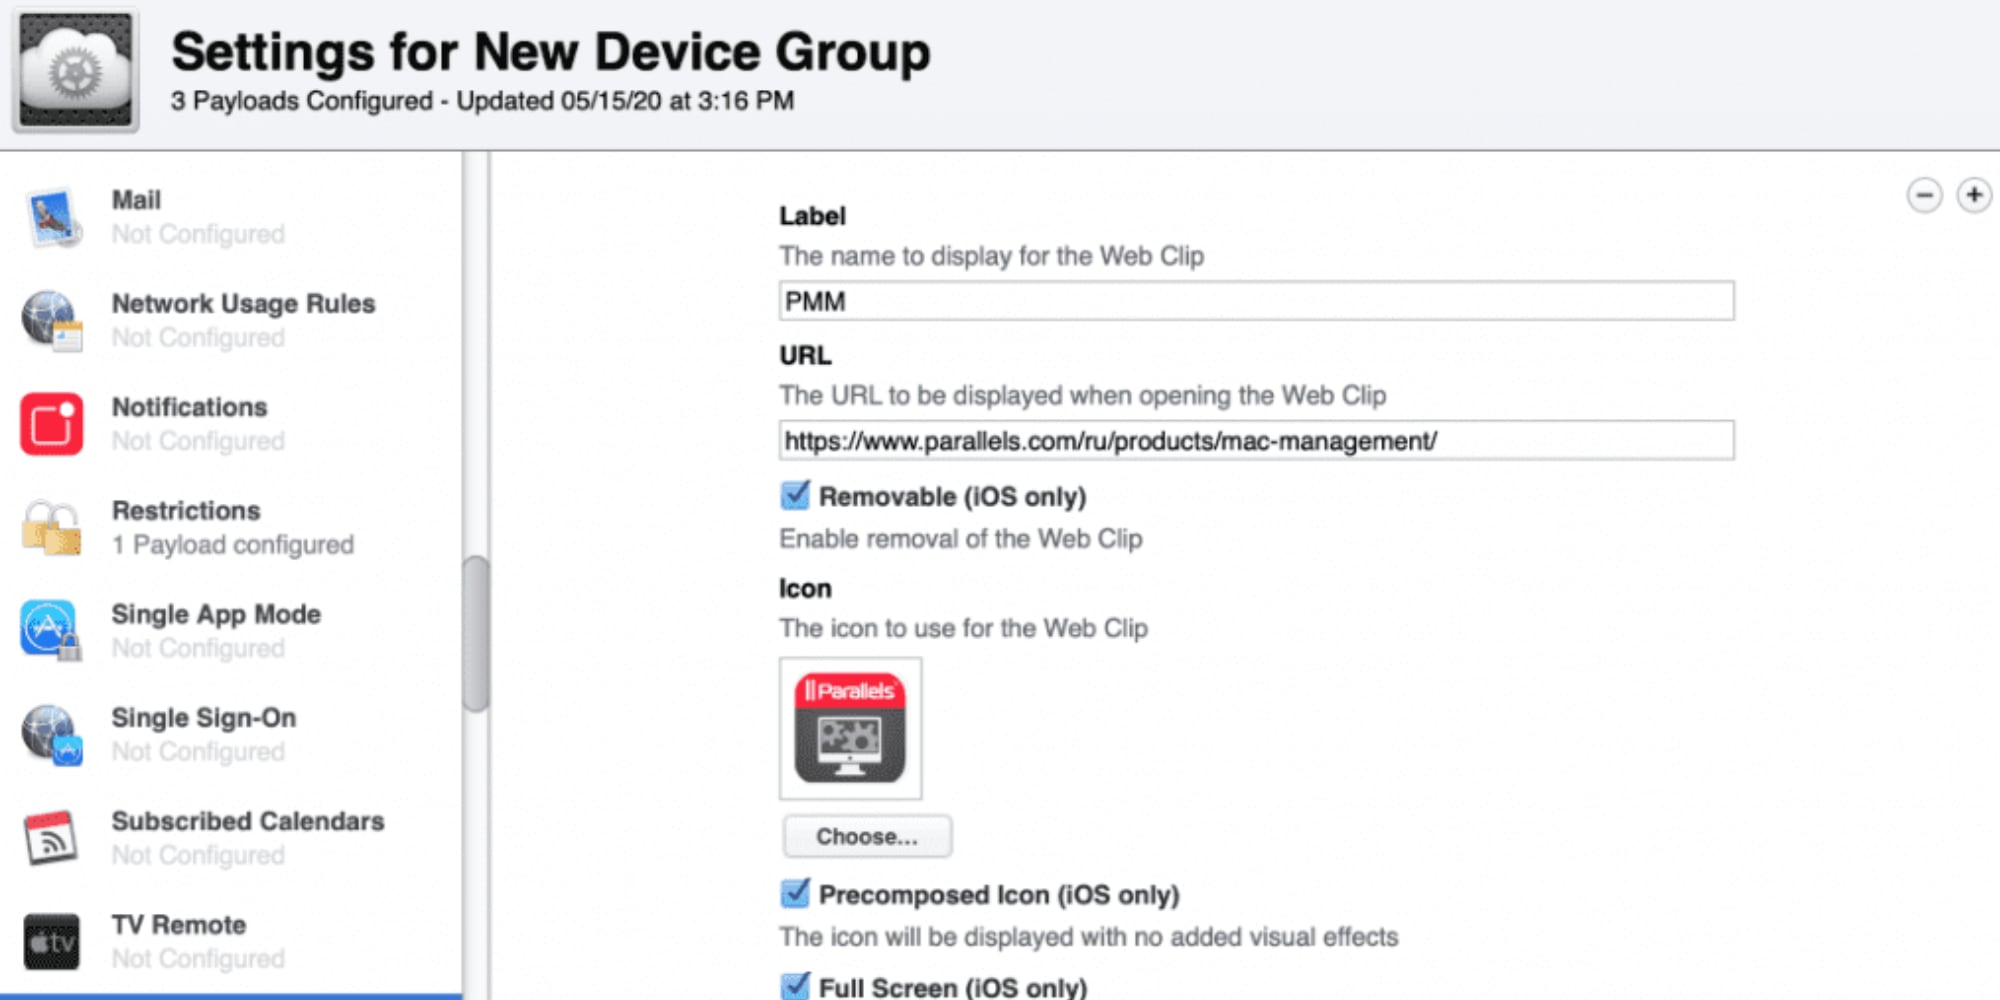Select the TV Remote icon

[x=52, y=941]
